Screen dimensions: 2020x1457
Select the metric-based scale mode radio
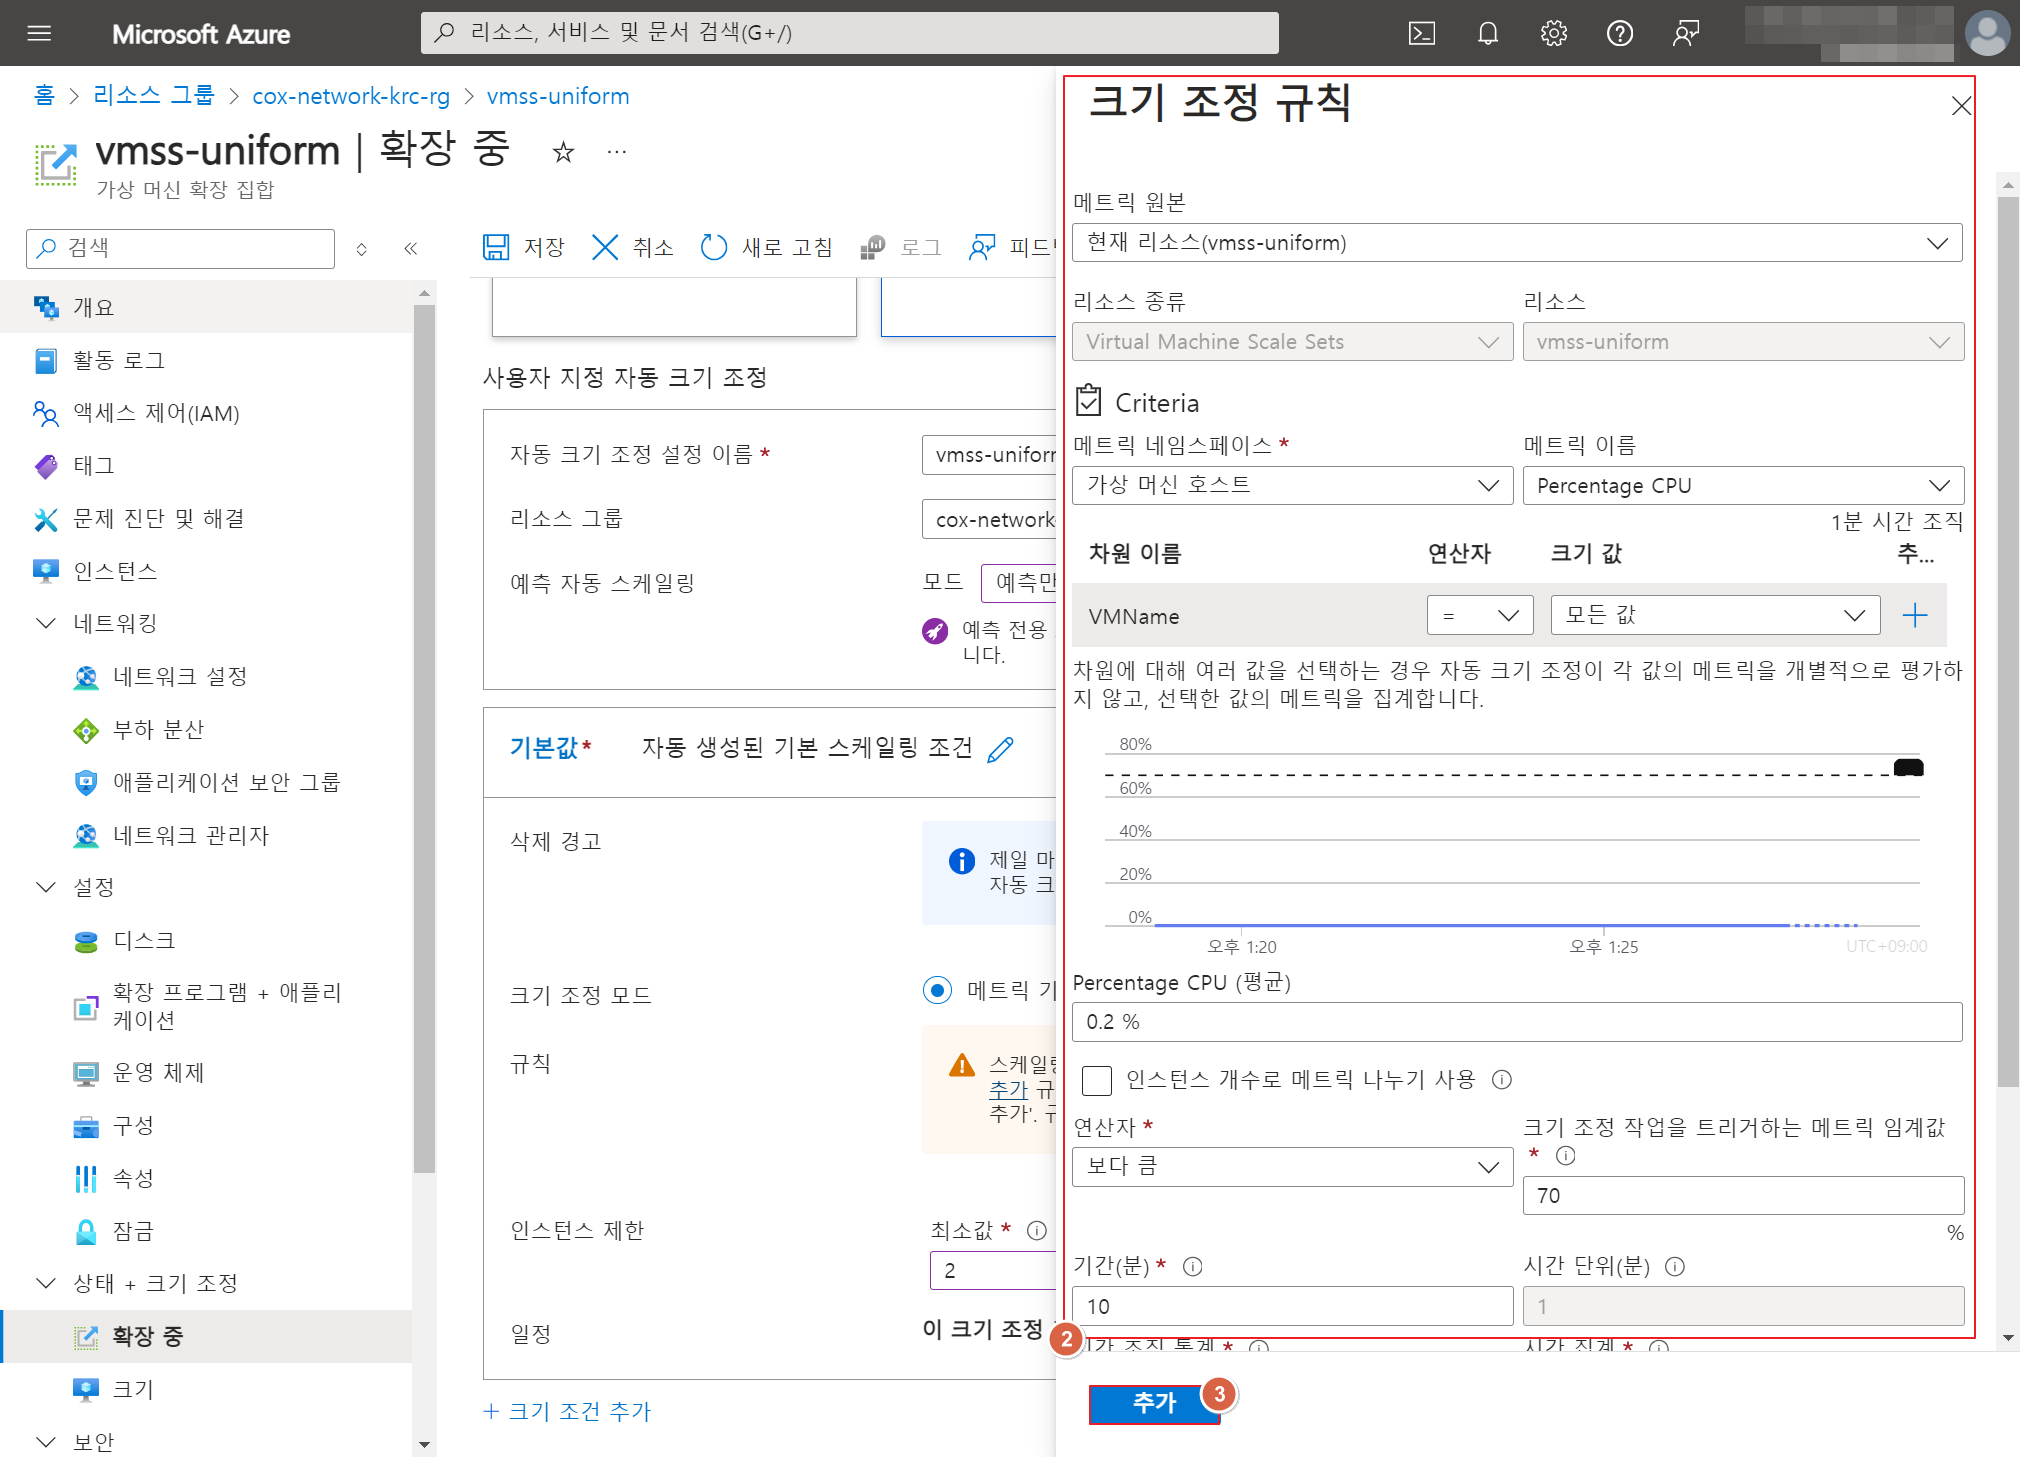(937, 990)
